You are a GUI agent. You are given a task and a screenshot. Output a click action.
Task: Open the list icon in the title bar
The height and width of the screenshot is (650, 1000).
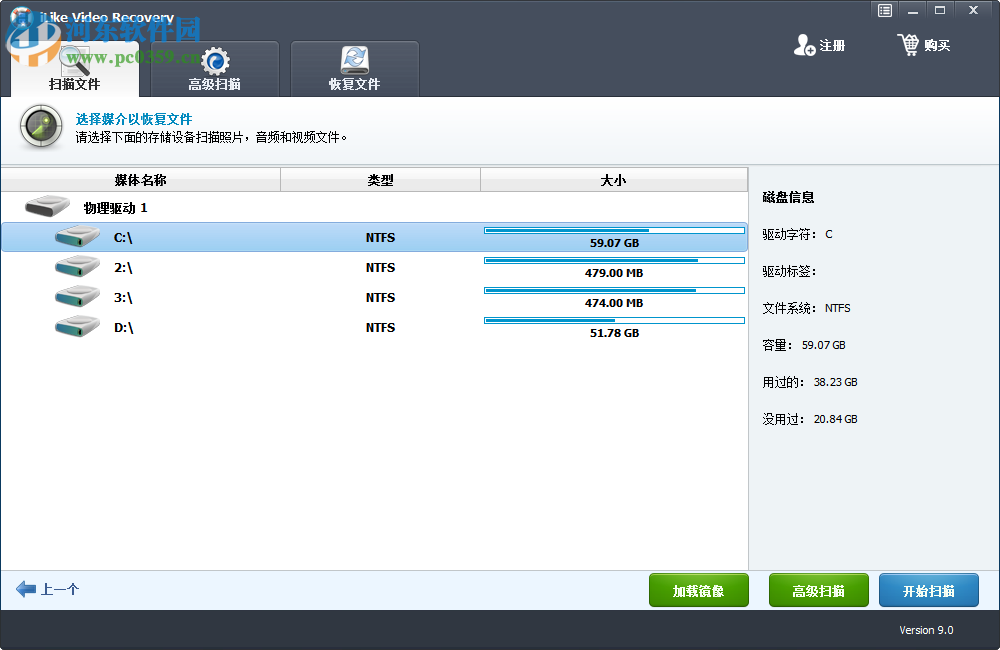[884, 10]
